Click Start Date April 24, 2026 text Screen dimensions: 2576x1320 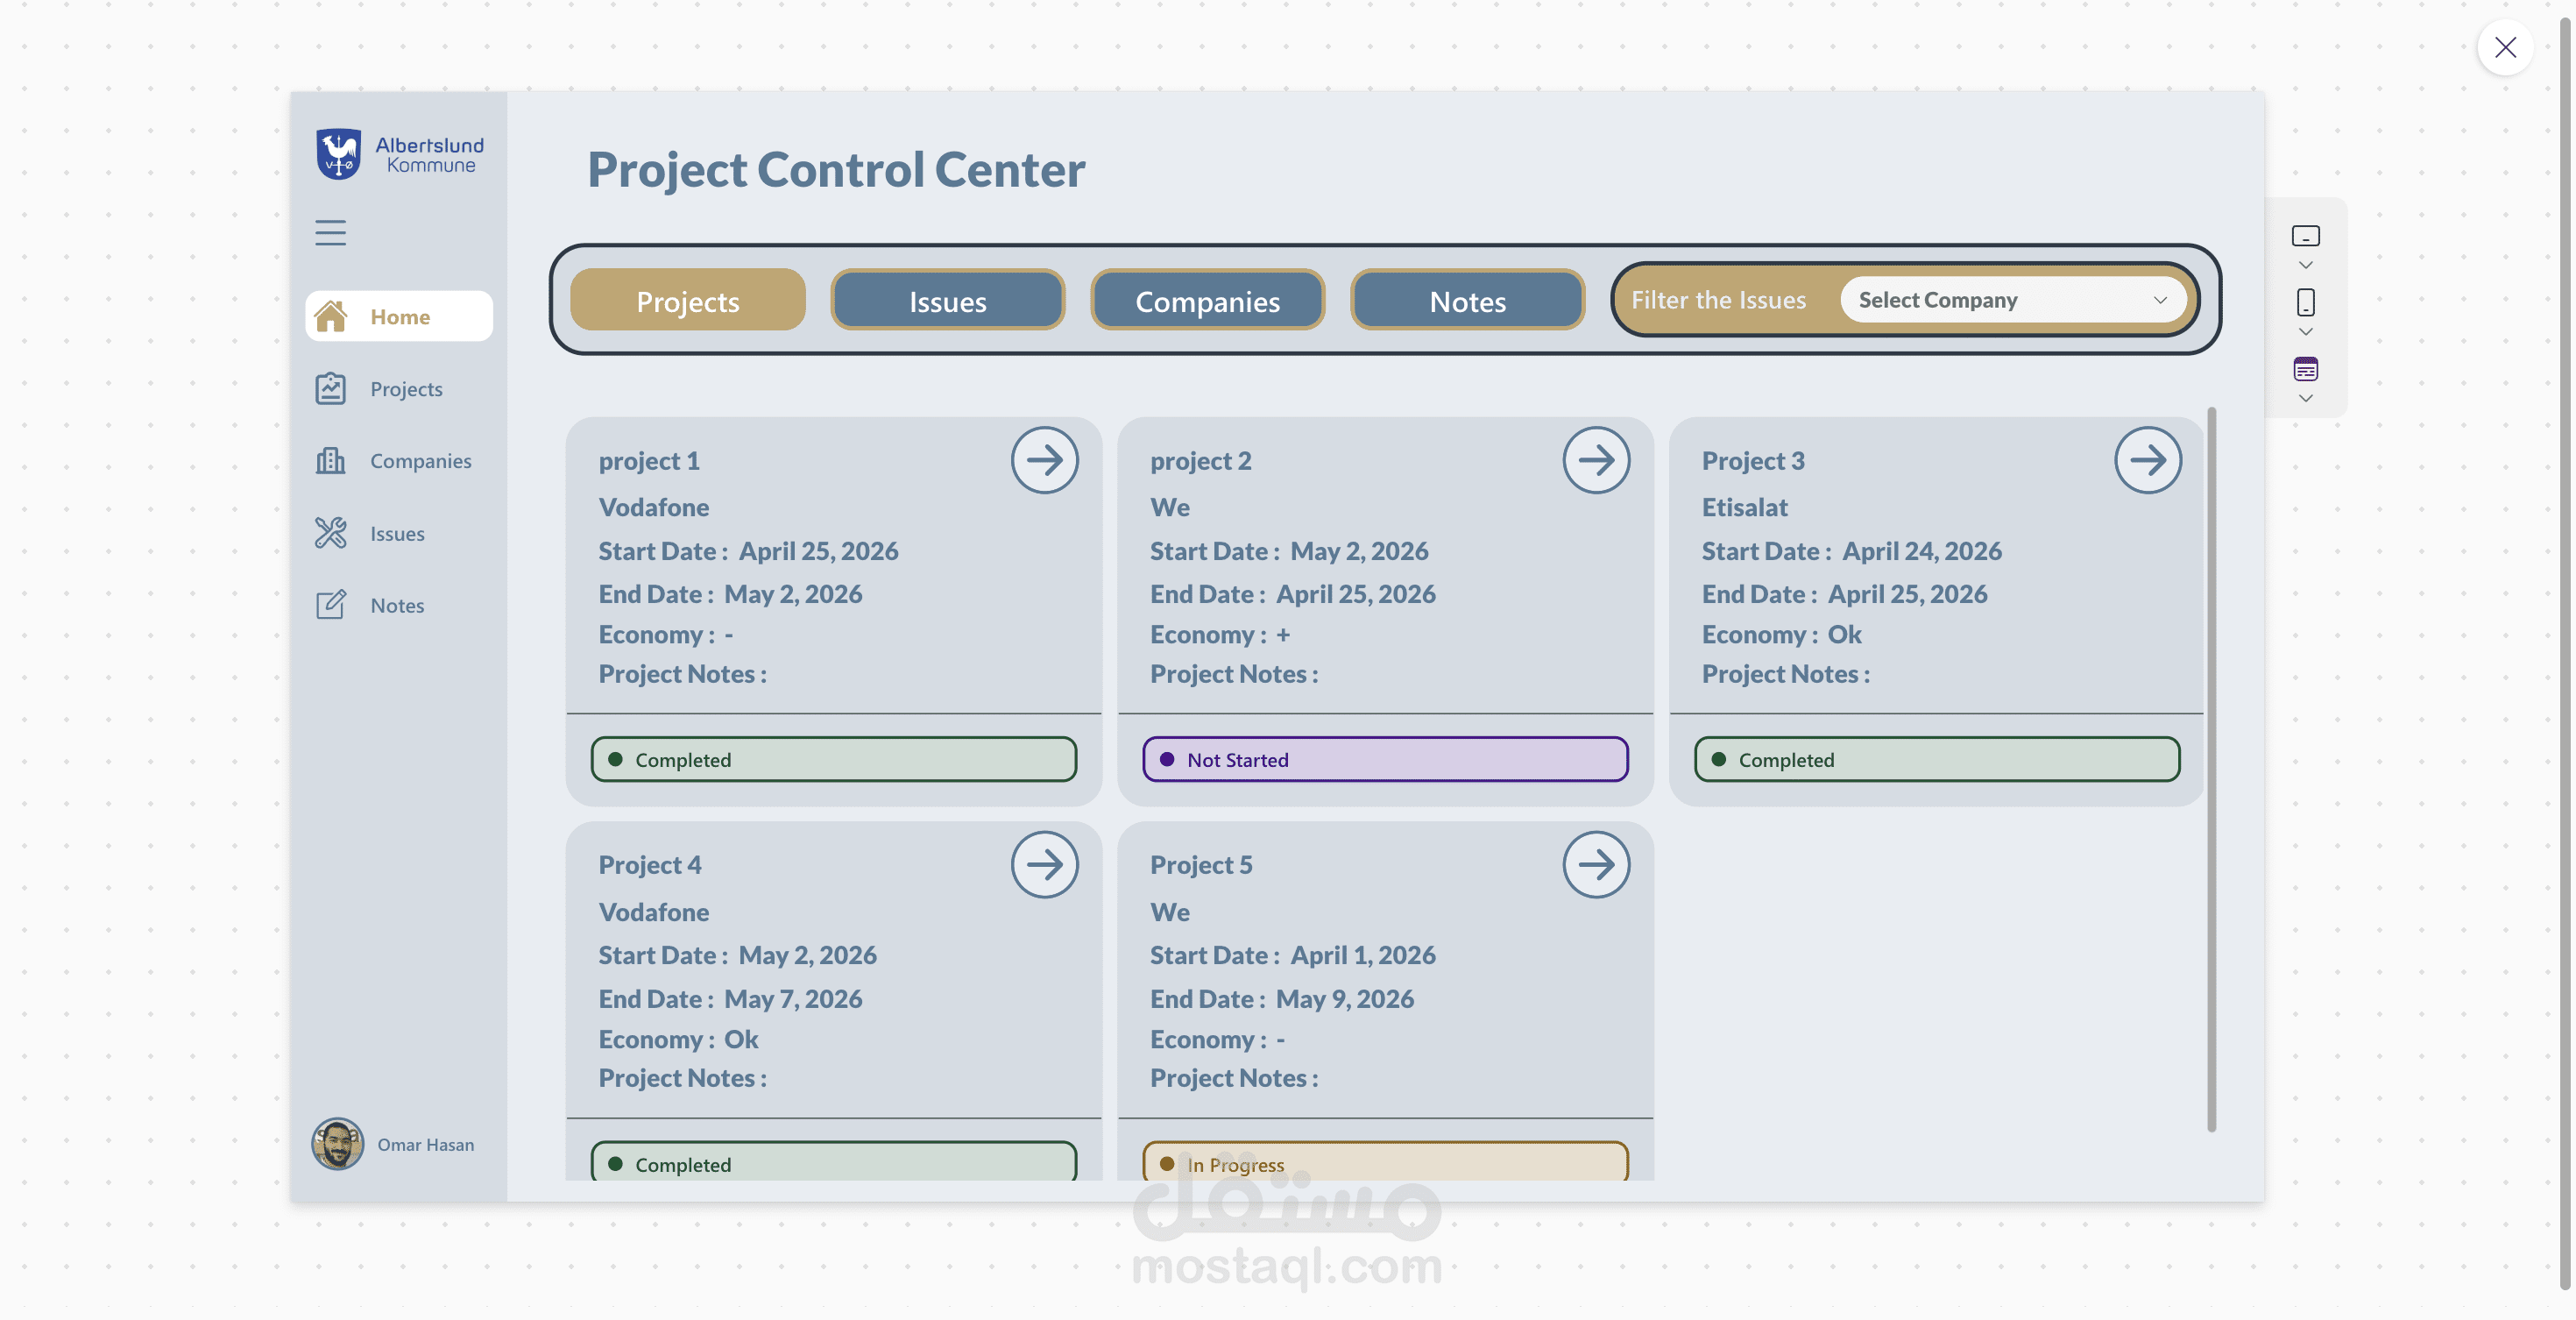(x=1851, y=551)
